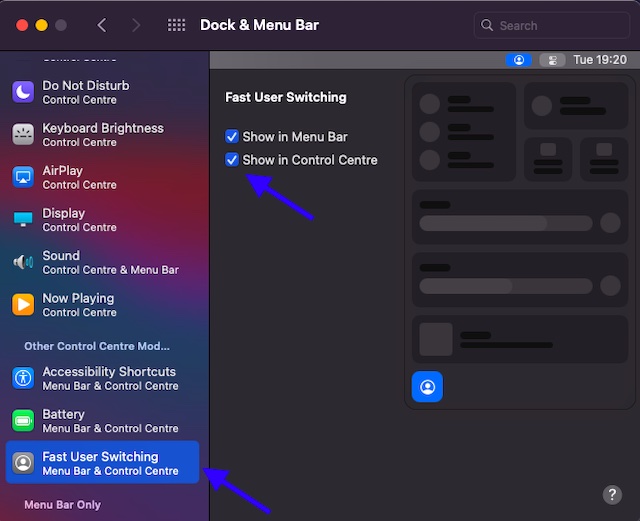640x521 pixels.
Task: Click the magnifier icon in search box
Action: tap(487, 25)
